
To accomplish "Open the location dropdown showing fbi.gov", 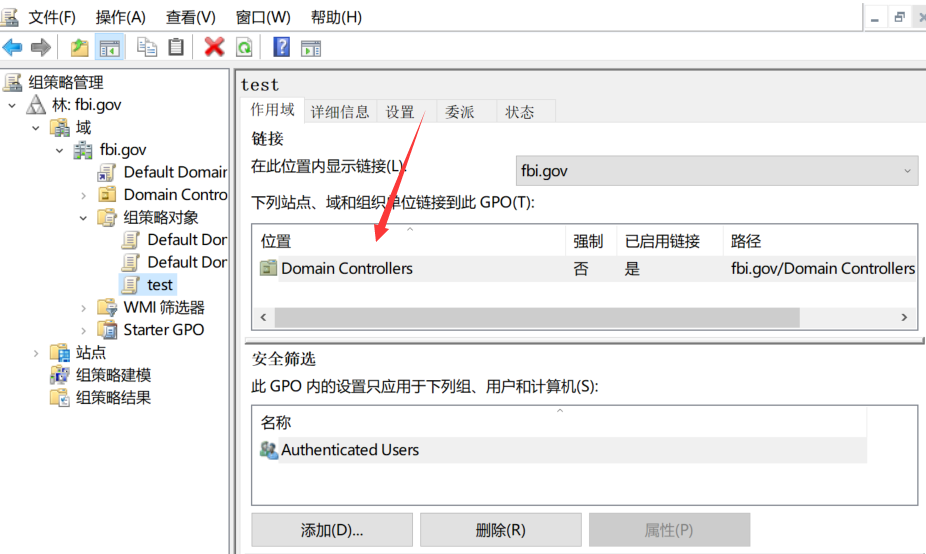I will coord(716,171).
